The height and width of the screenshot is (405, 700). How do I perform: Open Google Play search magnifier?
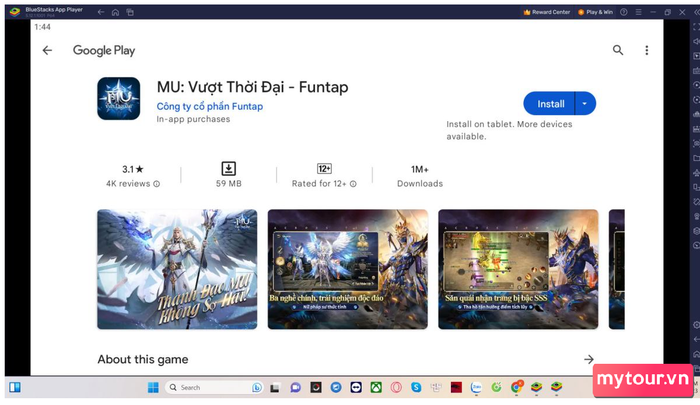click(618, 50)
